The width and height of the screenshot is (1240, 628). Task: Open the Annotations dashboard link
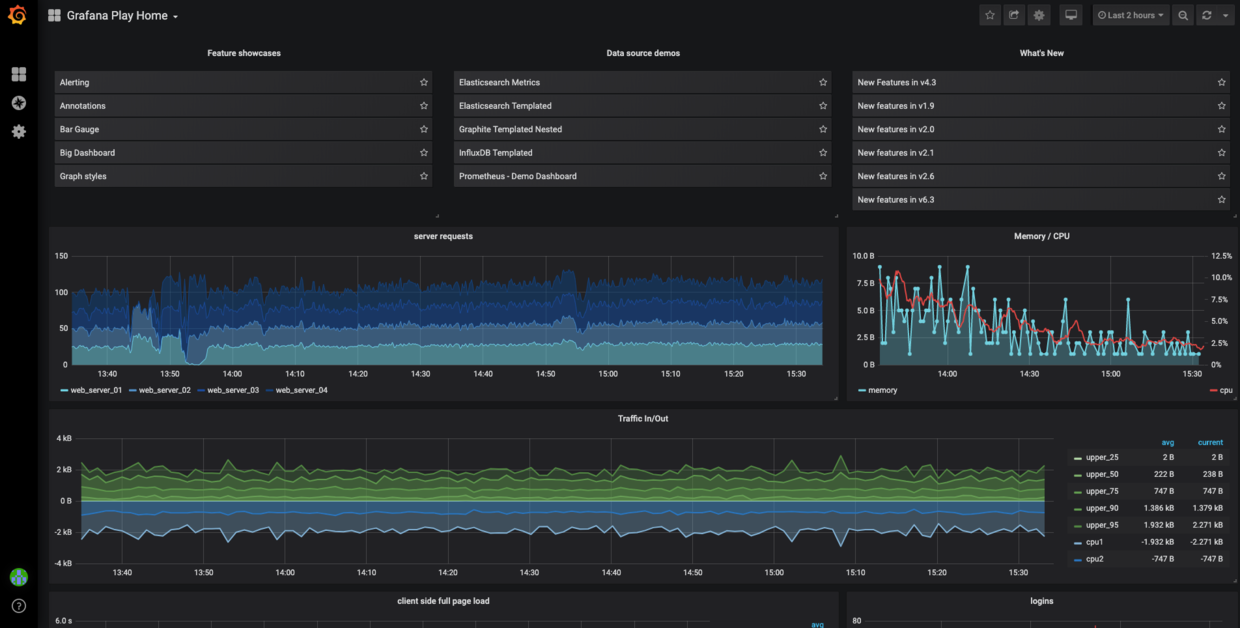pos(243,106)
